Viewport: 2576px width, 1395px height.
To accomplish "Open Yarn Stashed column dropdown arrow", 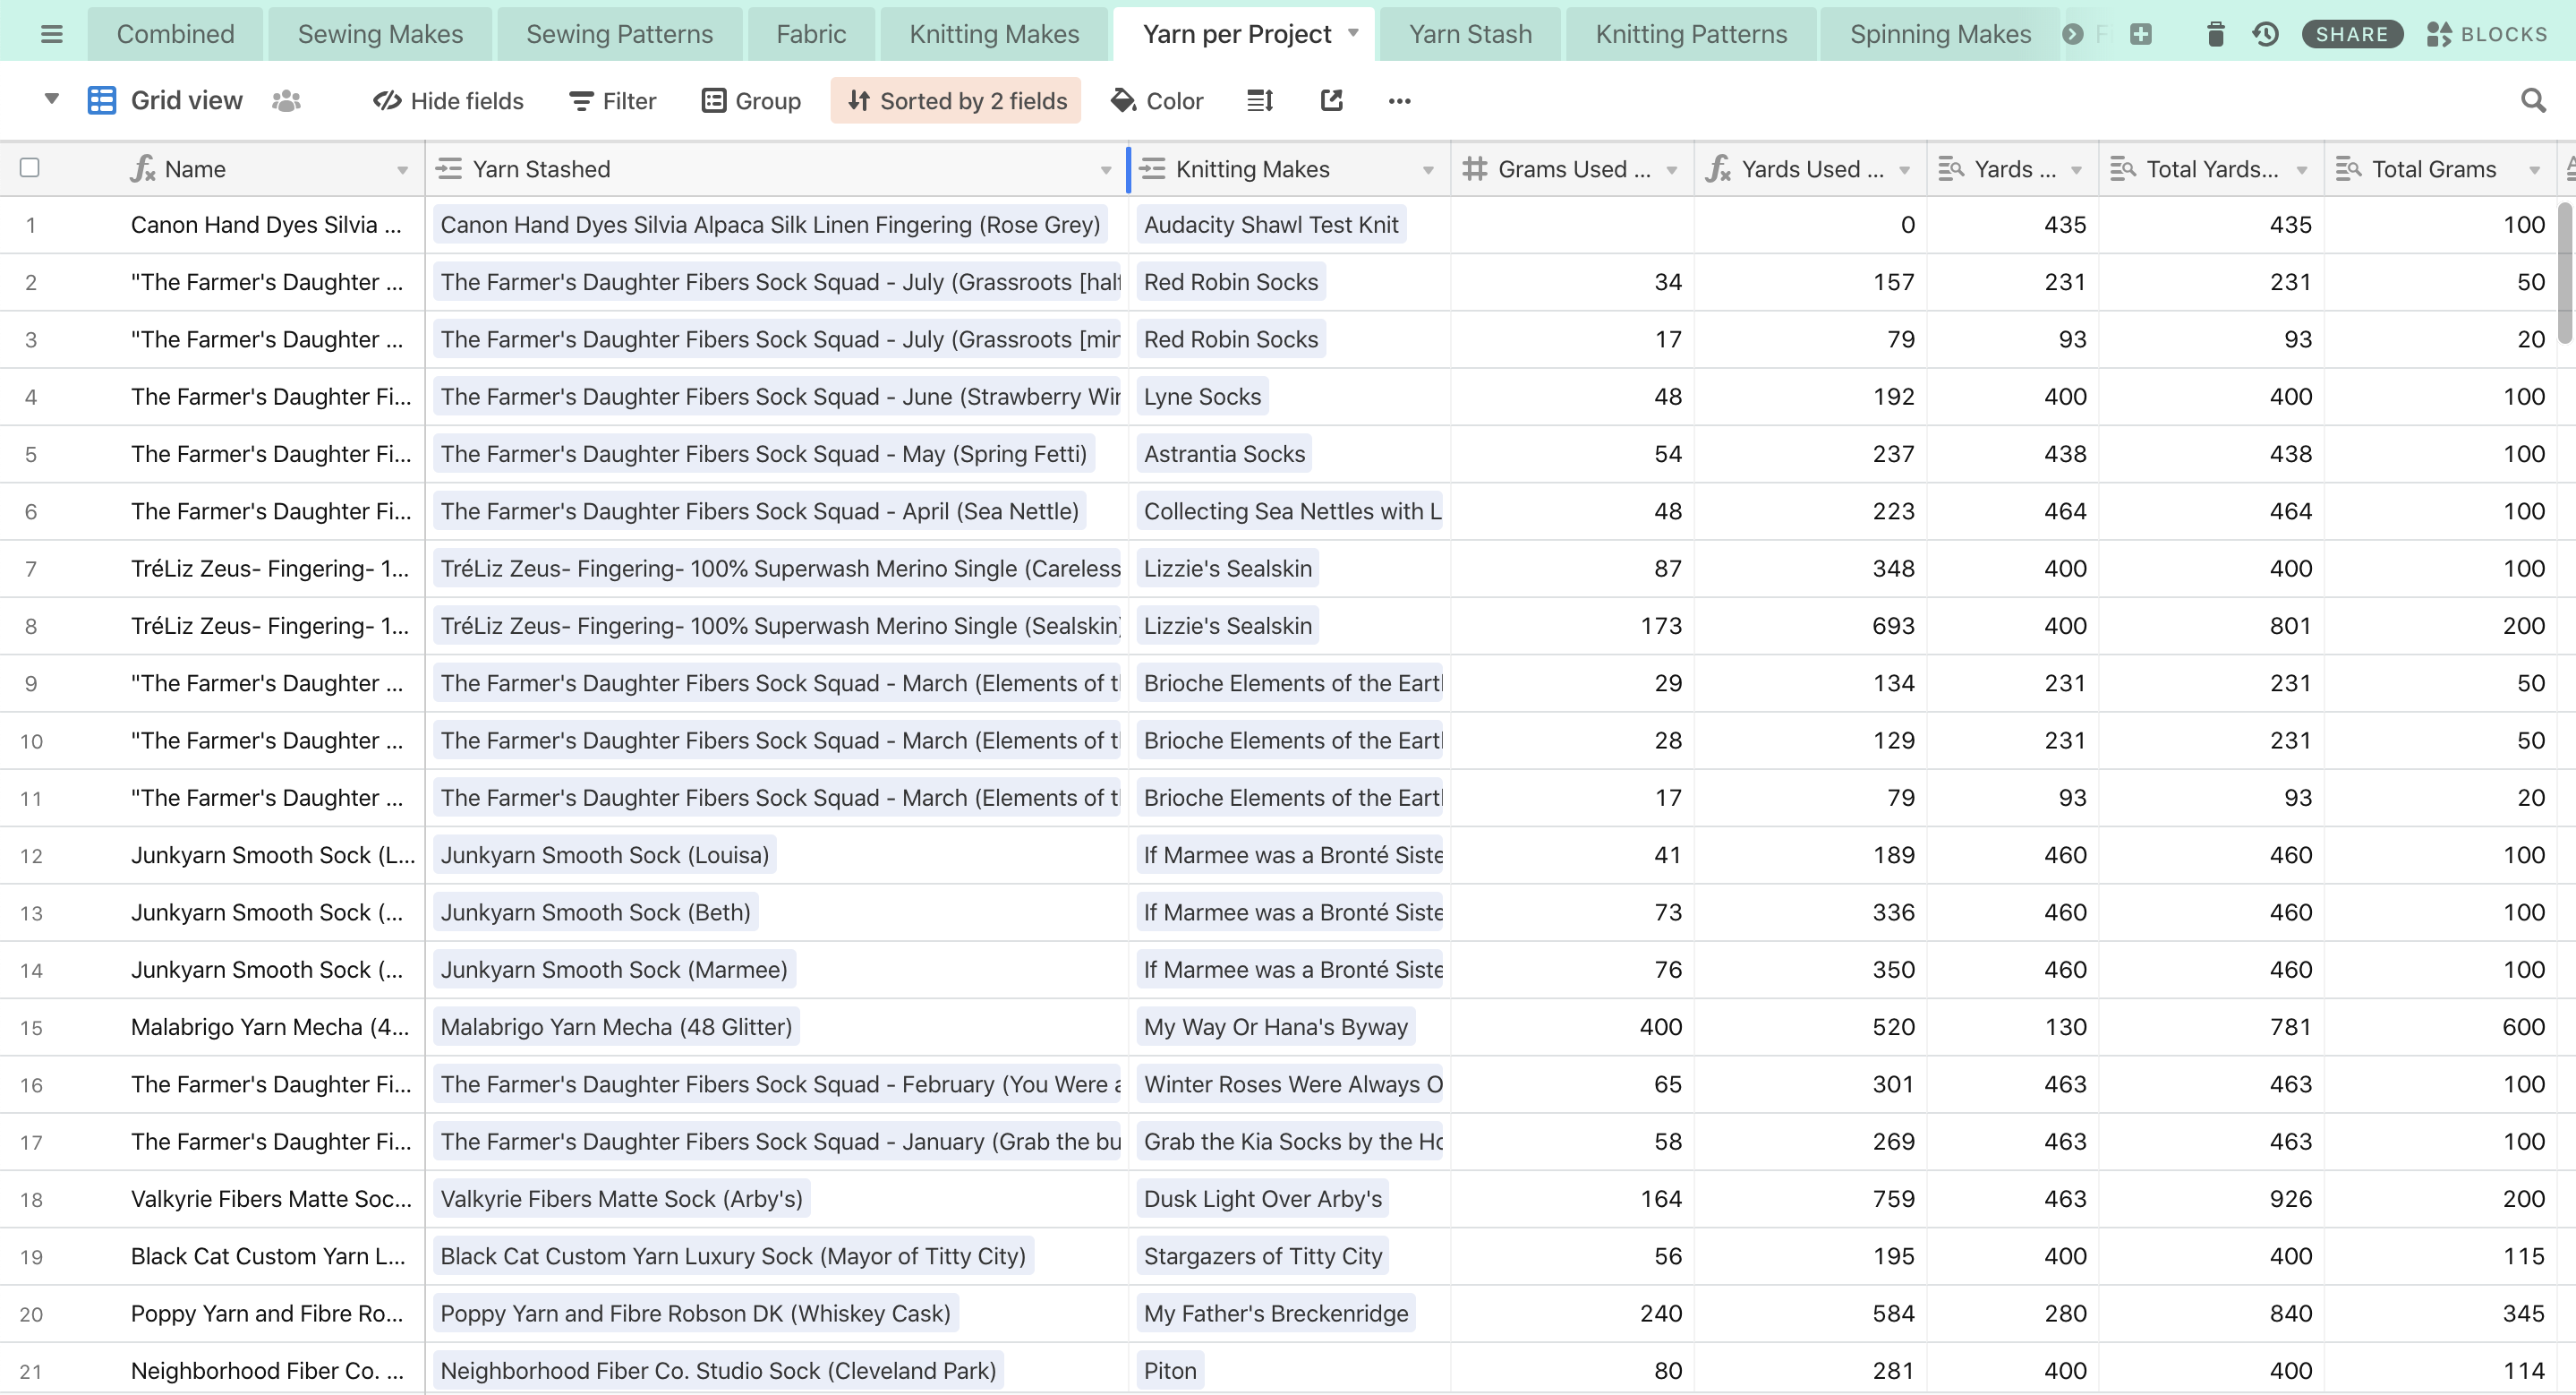I will pos(1106,170).
